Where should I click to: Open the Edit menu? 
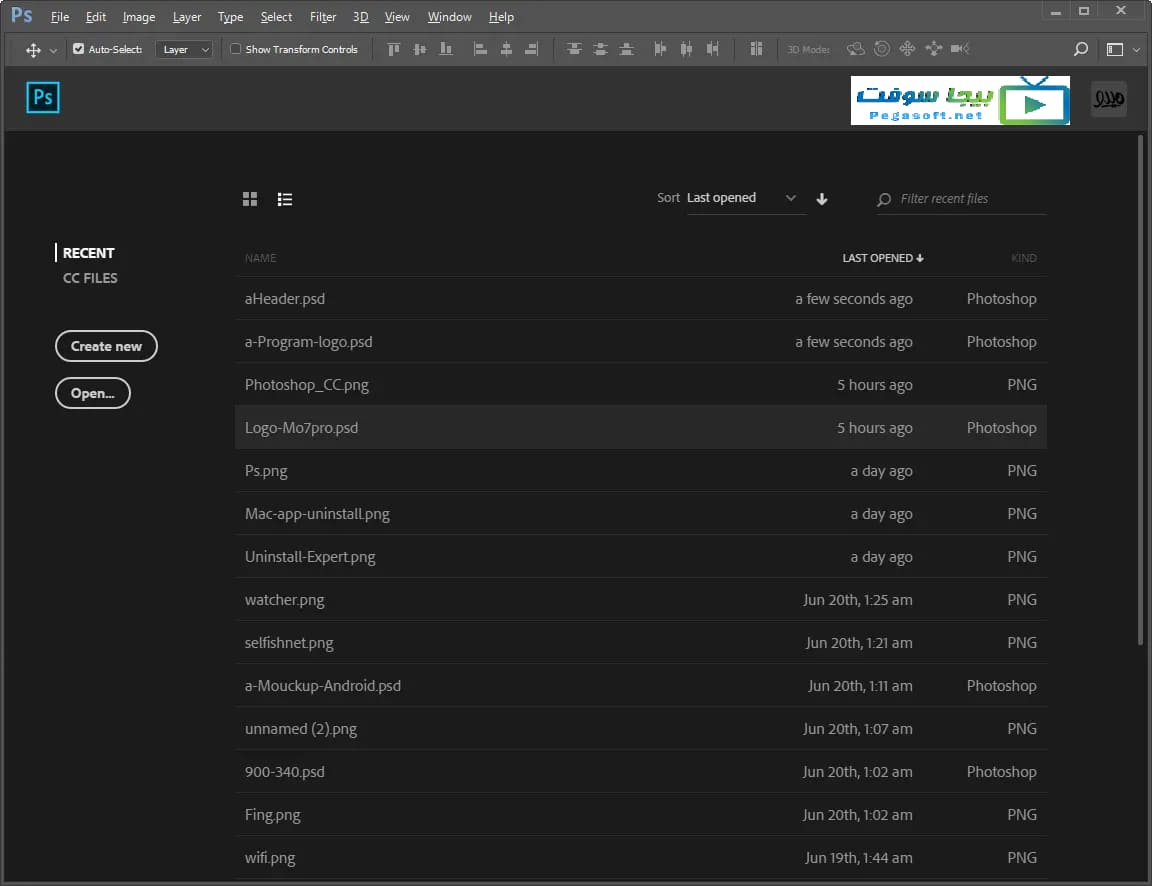point(96,17)
